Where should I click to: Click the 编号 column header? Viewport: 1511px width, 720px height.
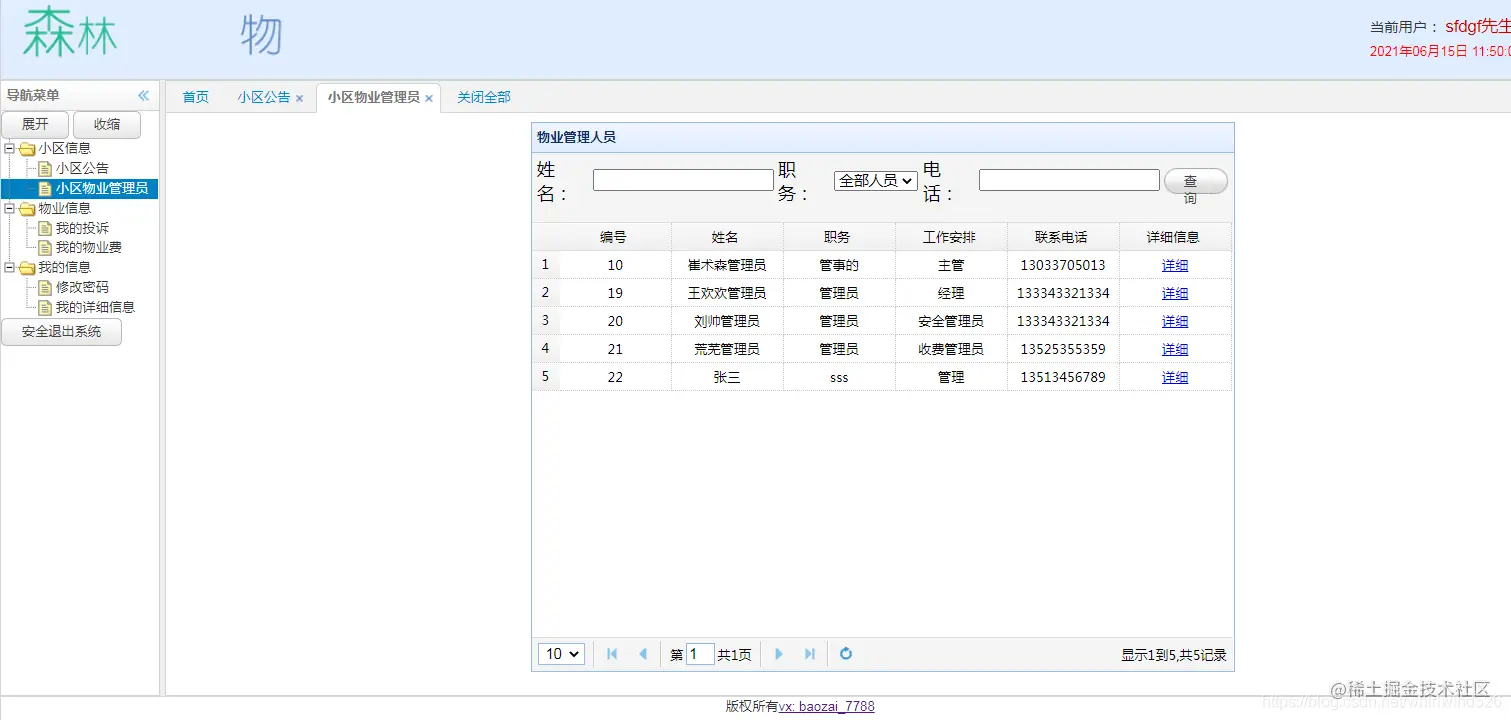tap(615, 237)
